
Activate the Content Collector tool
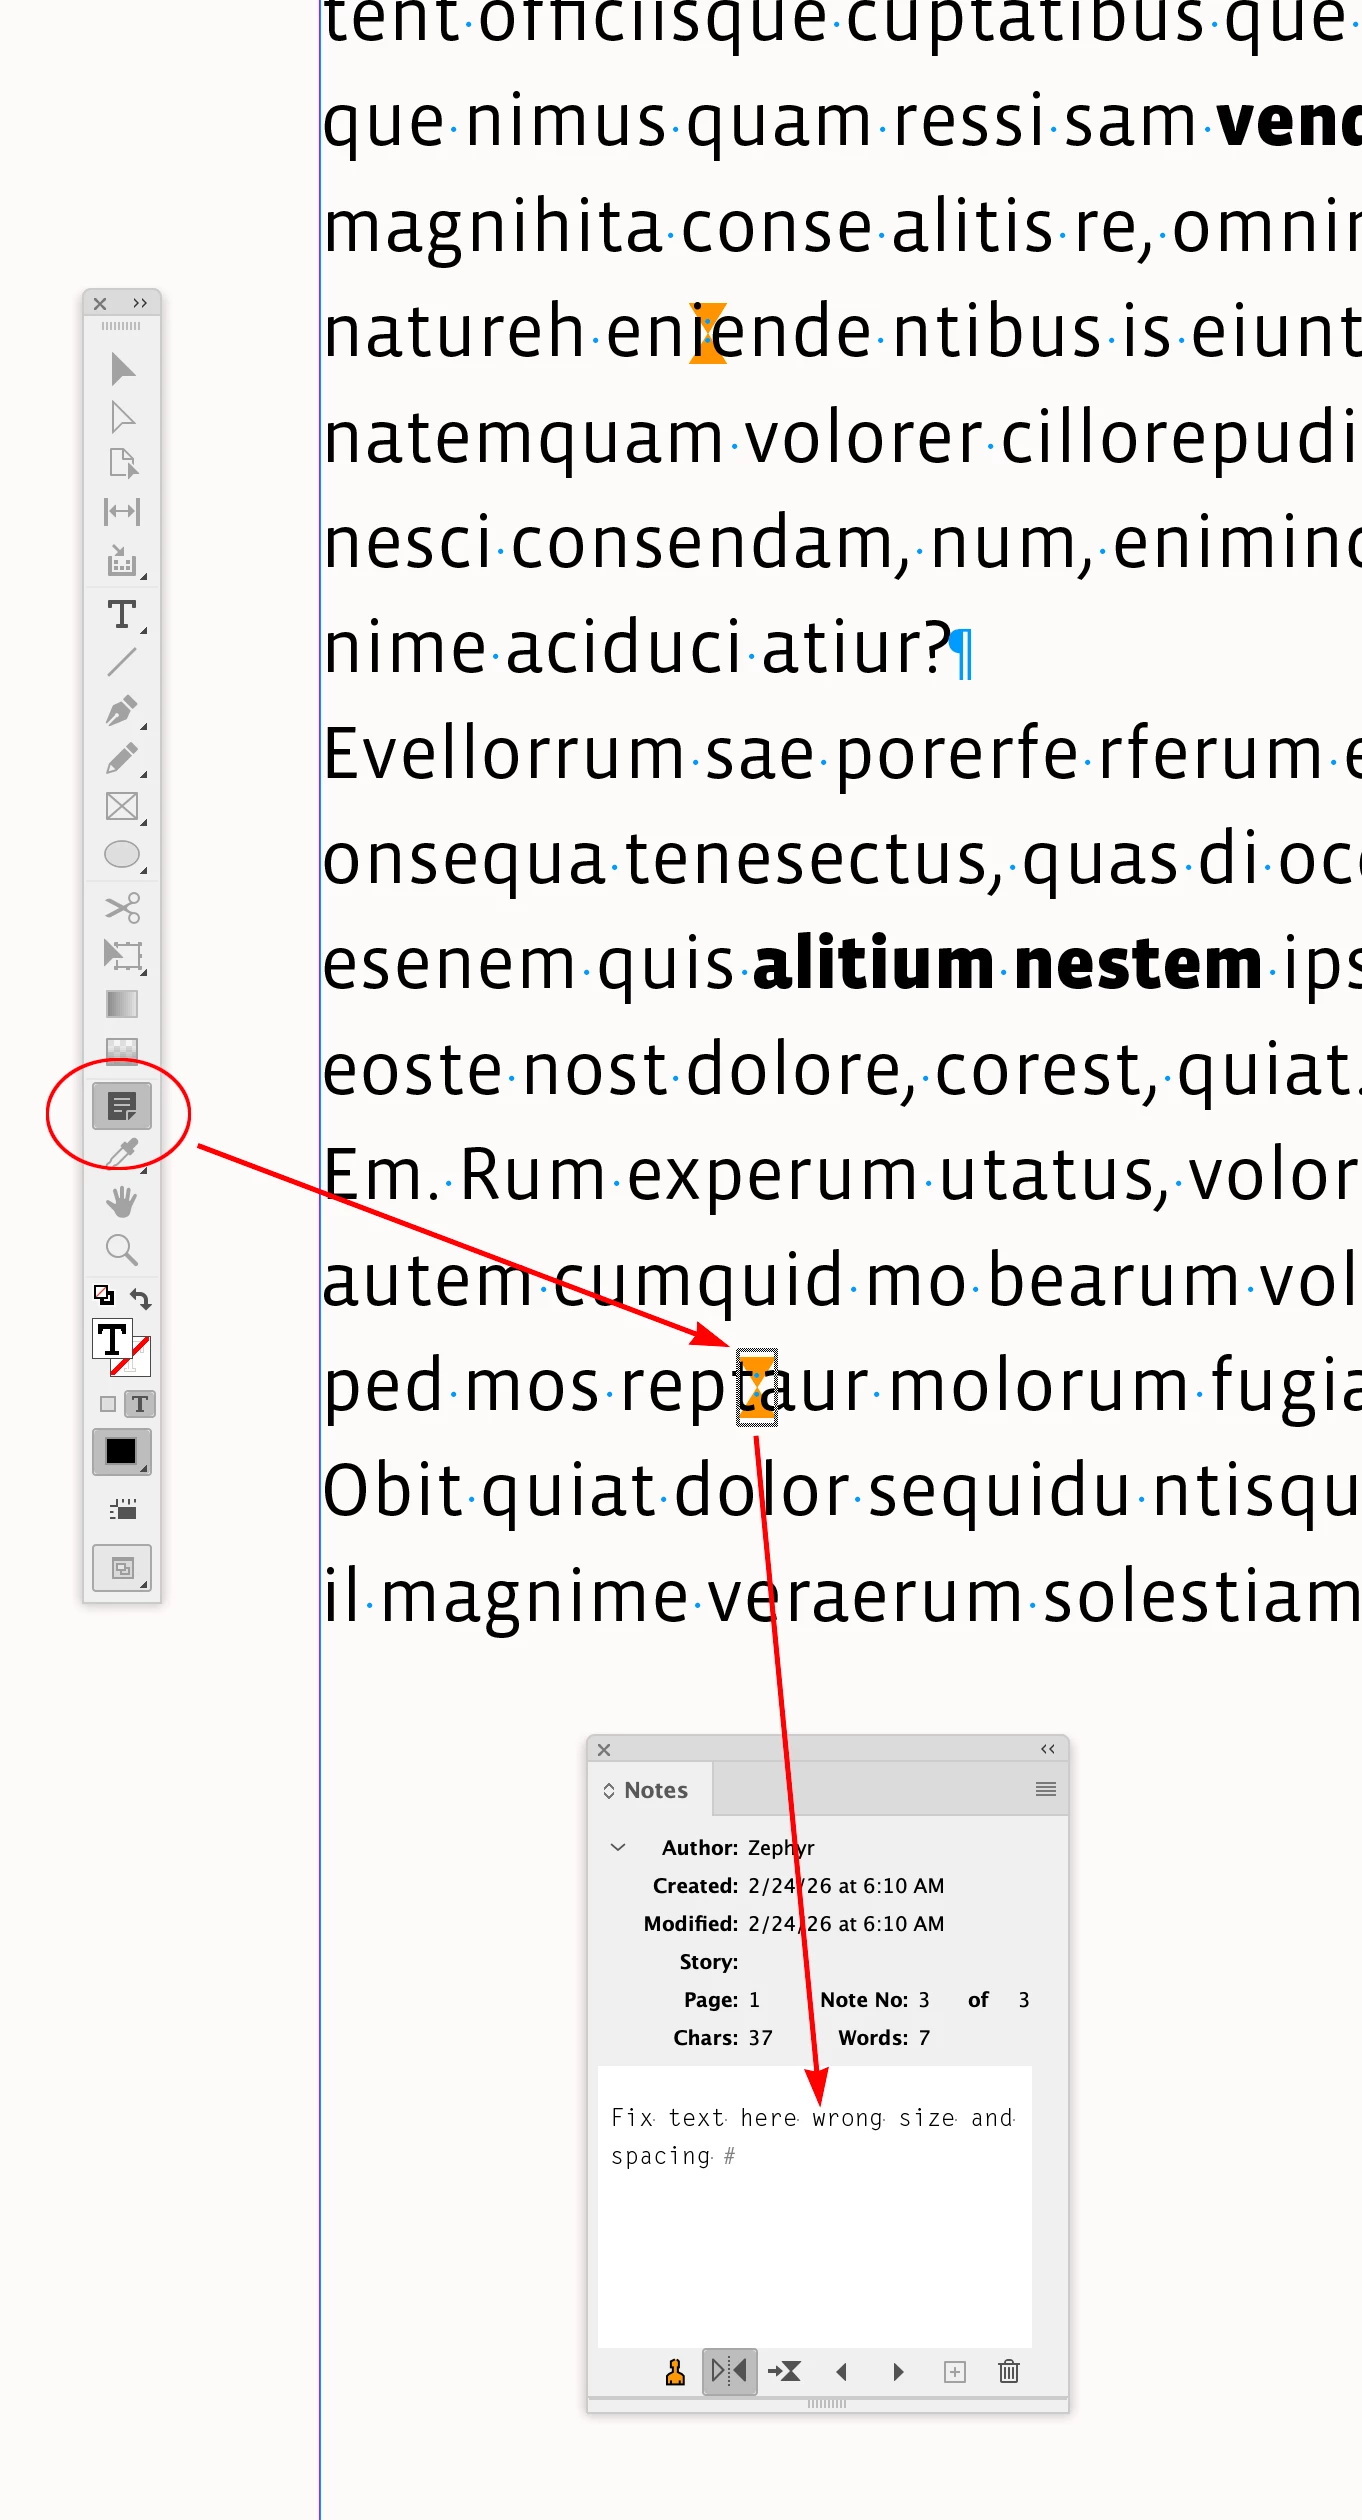122,561
